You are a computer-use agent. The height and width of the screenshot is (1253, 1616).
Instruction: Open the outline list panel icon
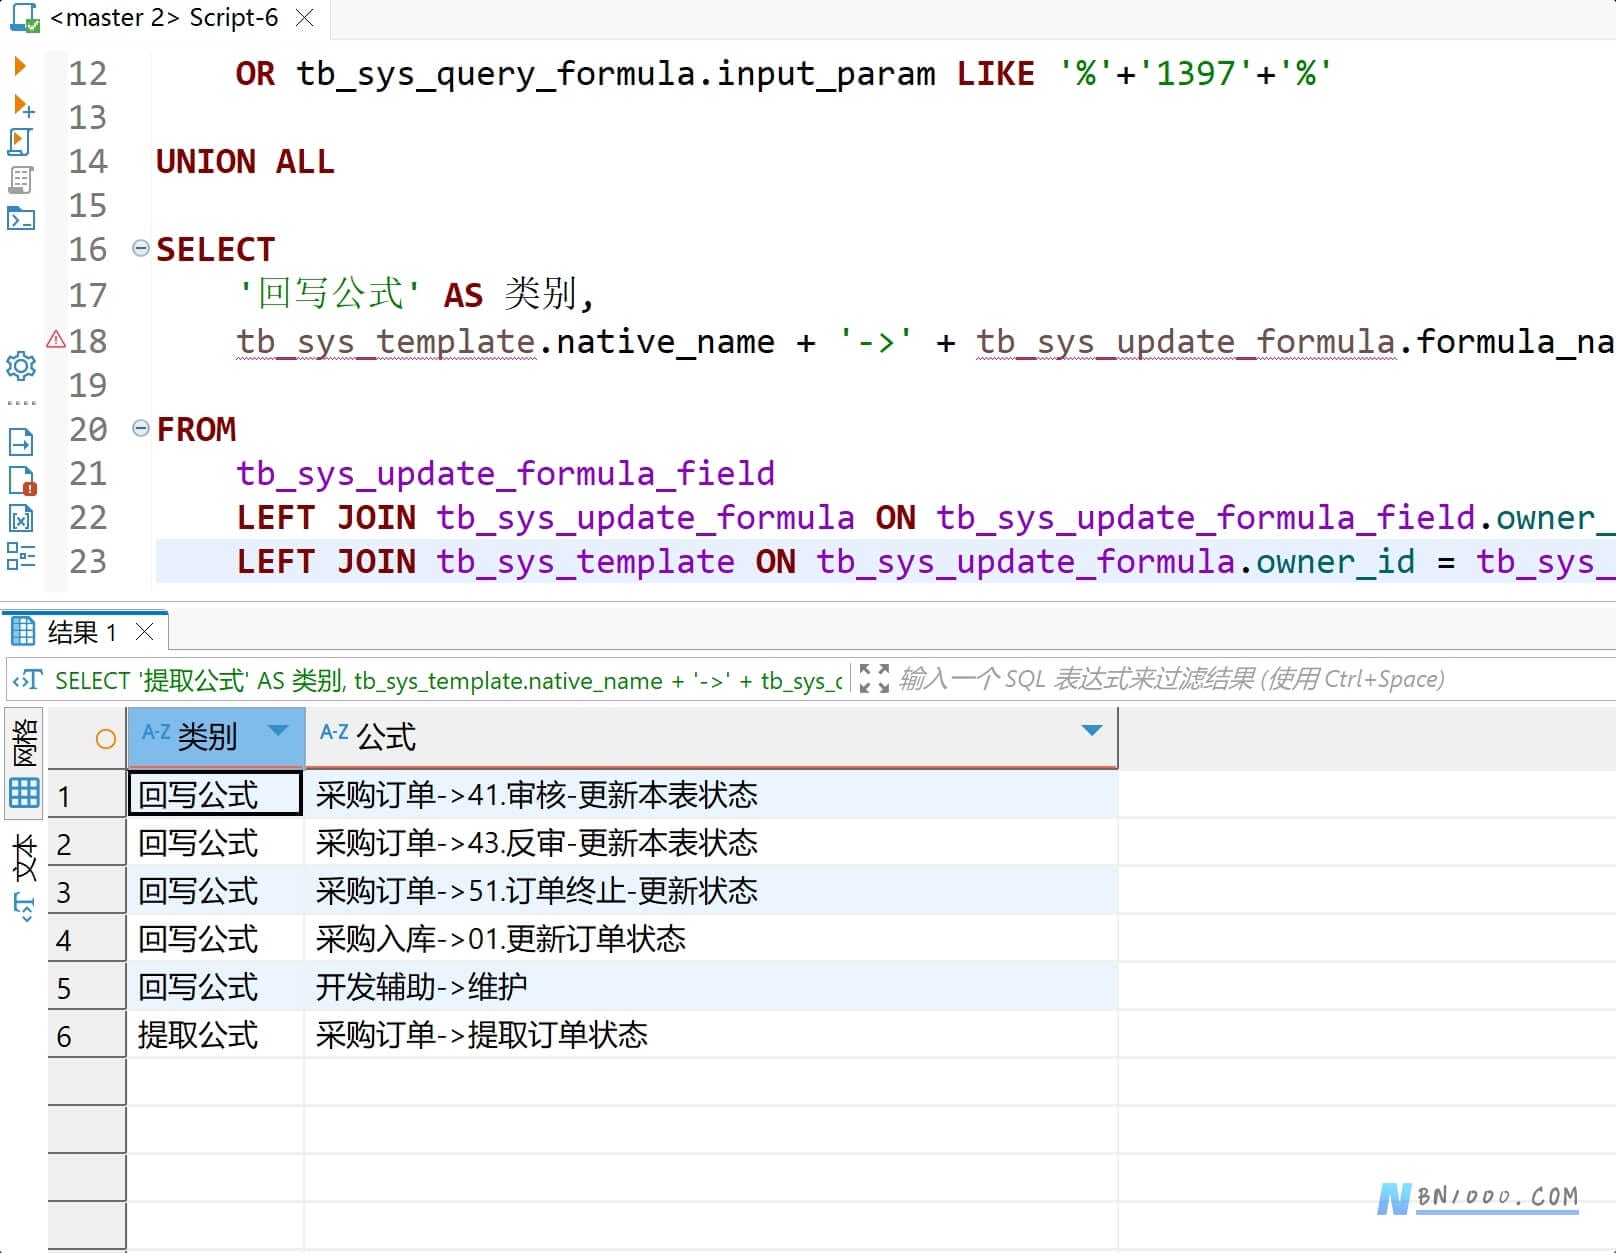point(21,556)
